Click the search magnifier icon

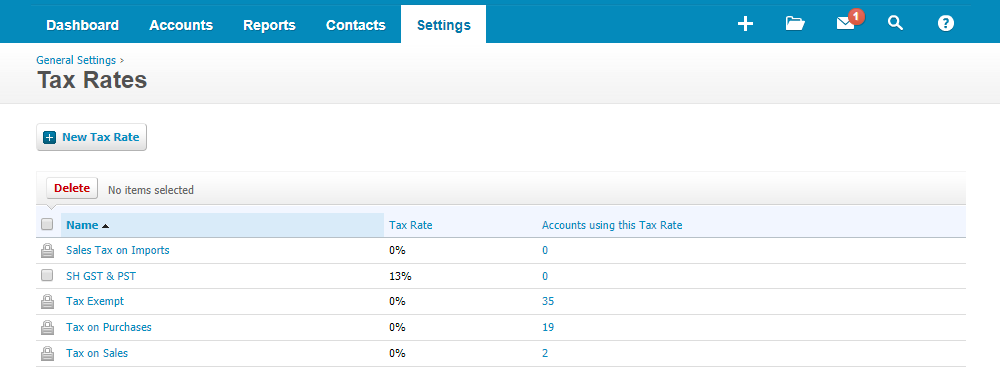895,24
